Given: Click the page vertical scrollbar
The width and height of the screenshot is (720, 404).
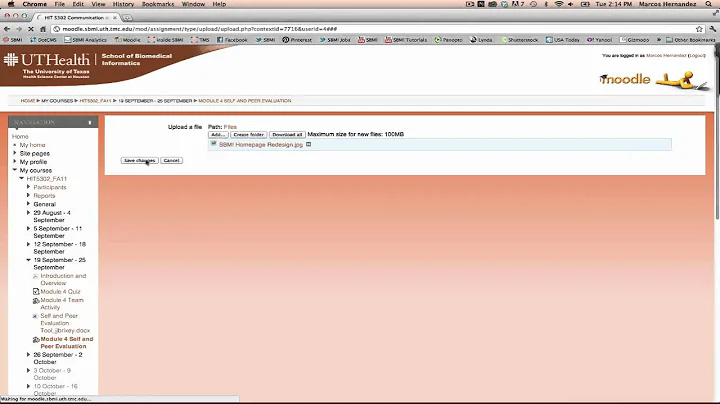Looking at the screenshot, I should (717, 133).
